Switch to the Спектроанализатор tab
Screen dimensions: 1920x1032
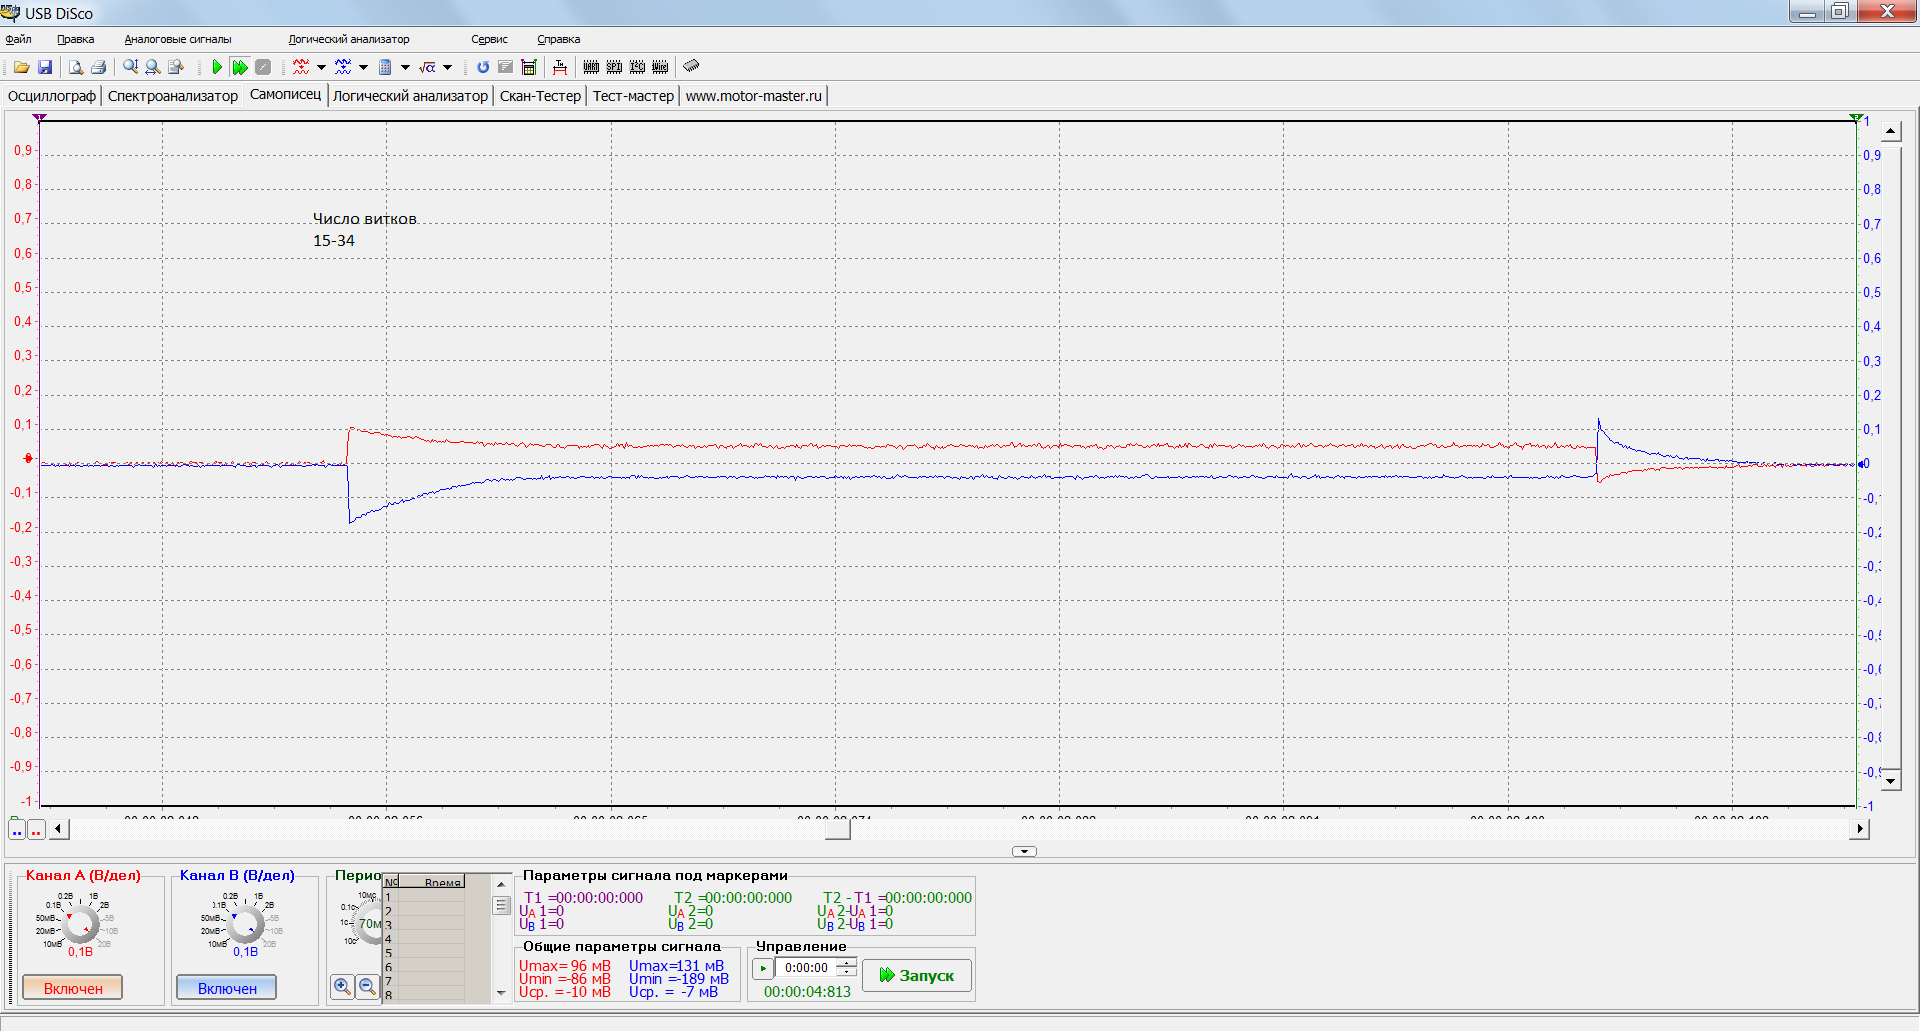[173, 96]
